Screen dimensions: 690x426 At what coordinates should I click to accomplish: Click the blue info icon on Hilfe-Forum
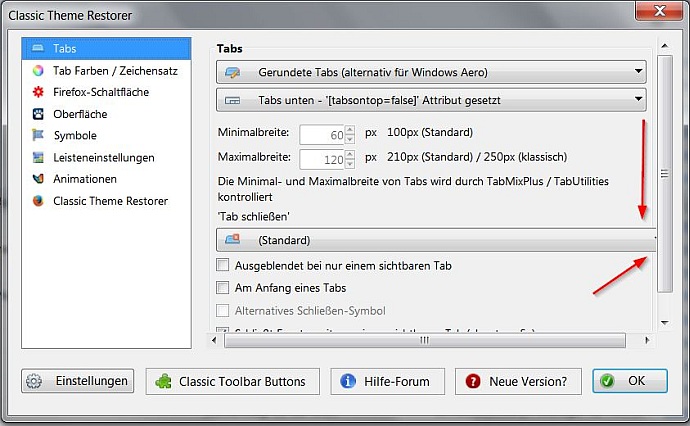pyautogui.click(x=348, y=381)
